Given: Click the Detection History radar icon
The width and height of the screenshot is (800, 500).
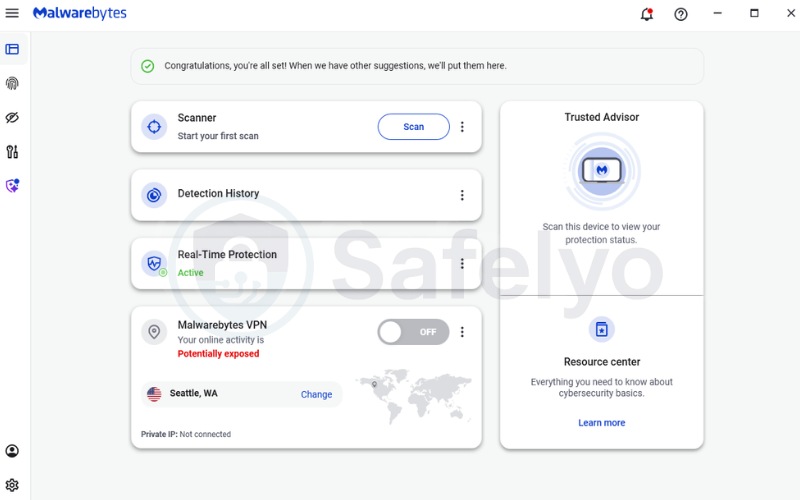Looking at the screenshot, I should pyautogui.click(x=154, y=195).
